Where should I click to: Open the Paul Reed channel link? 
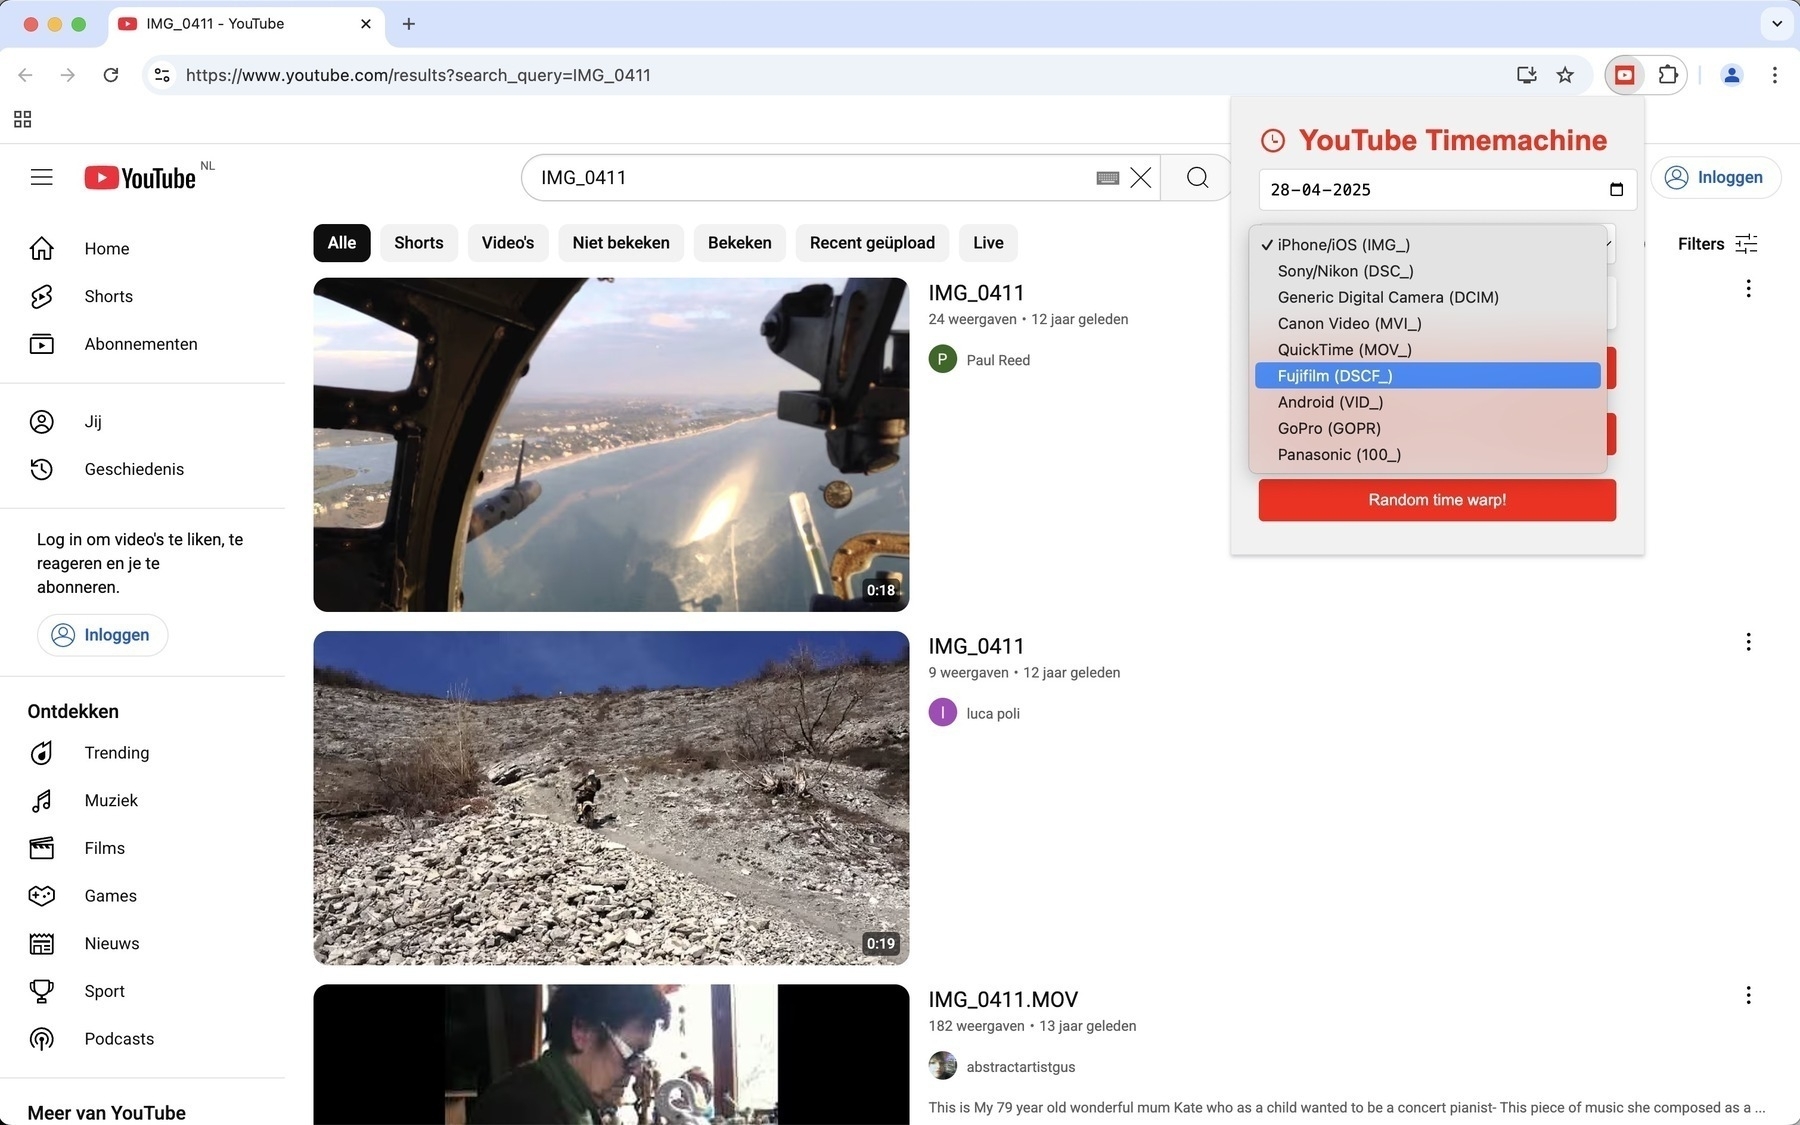click(997, 360)
